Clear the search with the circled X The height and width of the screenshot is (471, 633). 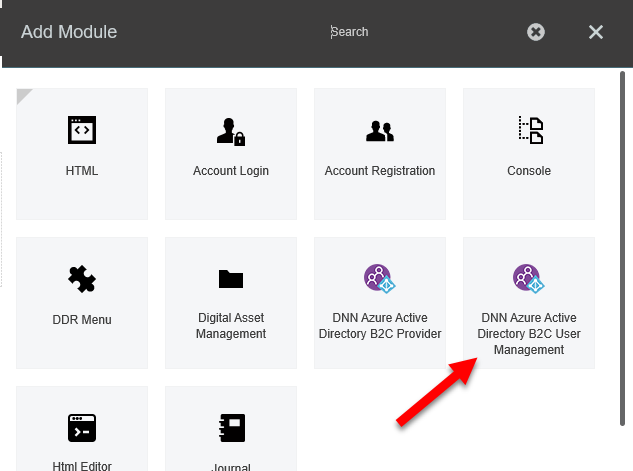[536, 32]
